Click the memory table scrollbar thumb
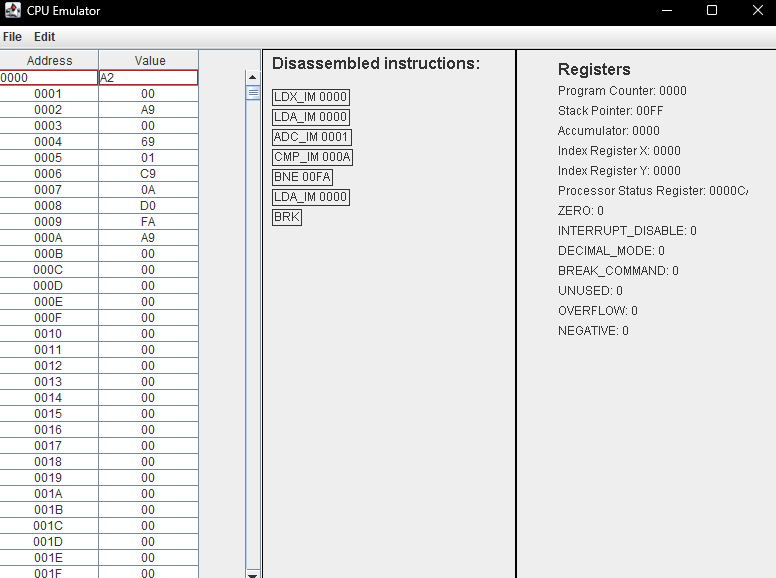776x578 pixels. tap(252, 93)
